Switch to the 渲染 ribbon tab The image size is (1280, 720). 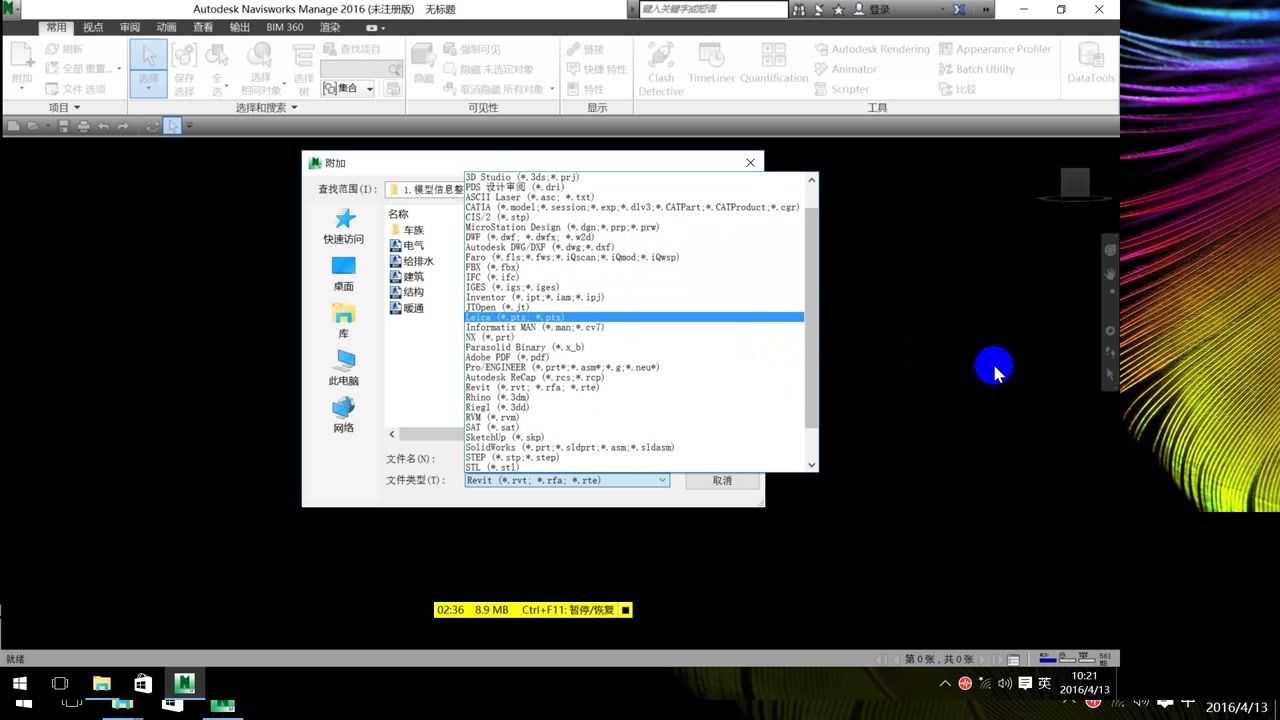click(330, 28)
